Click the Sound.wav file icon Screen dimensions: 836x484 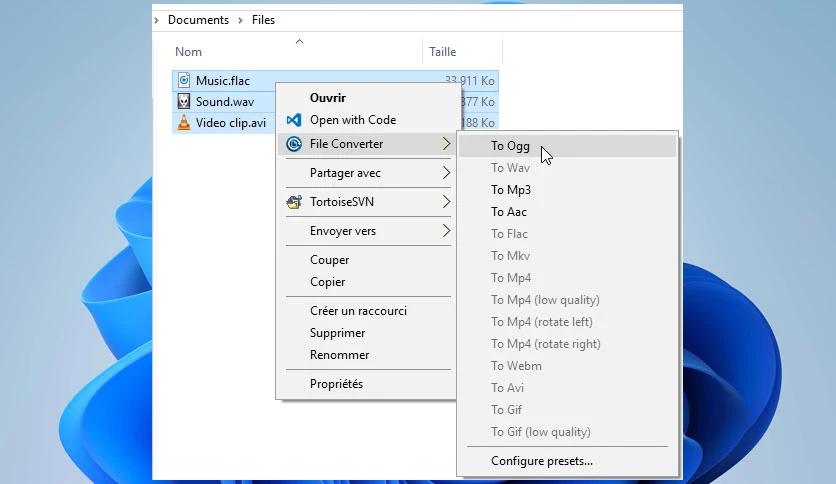(x=184, y=101)
